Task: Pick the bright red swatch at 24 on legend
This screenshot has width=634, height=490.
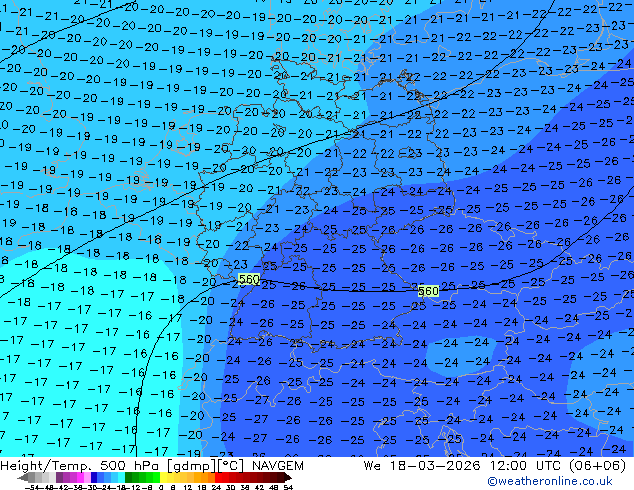Action: coord(218,478)
